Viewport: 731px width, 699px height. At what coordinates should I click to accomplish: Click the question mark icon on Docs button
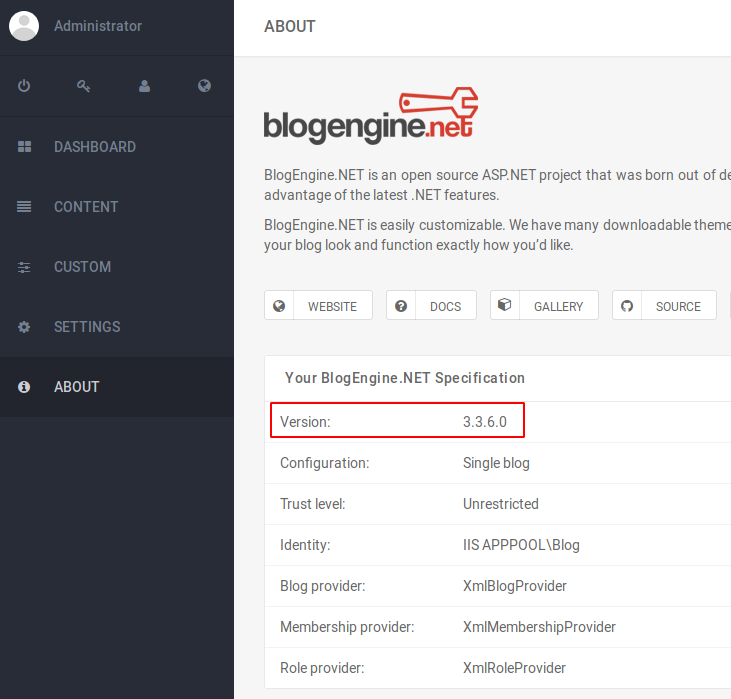[401, 306]
